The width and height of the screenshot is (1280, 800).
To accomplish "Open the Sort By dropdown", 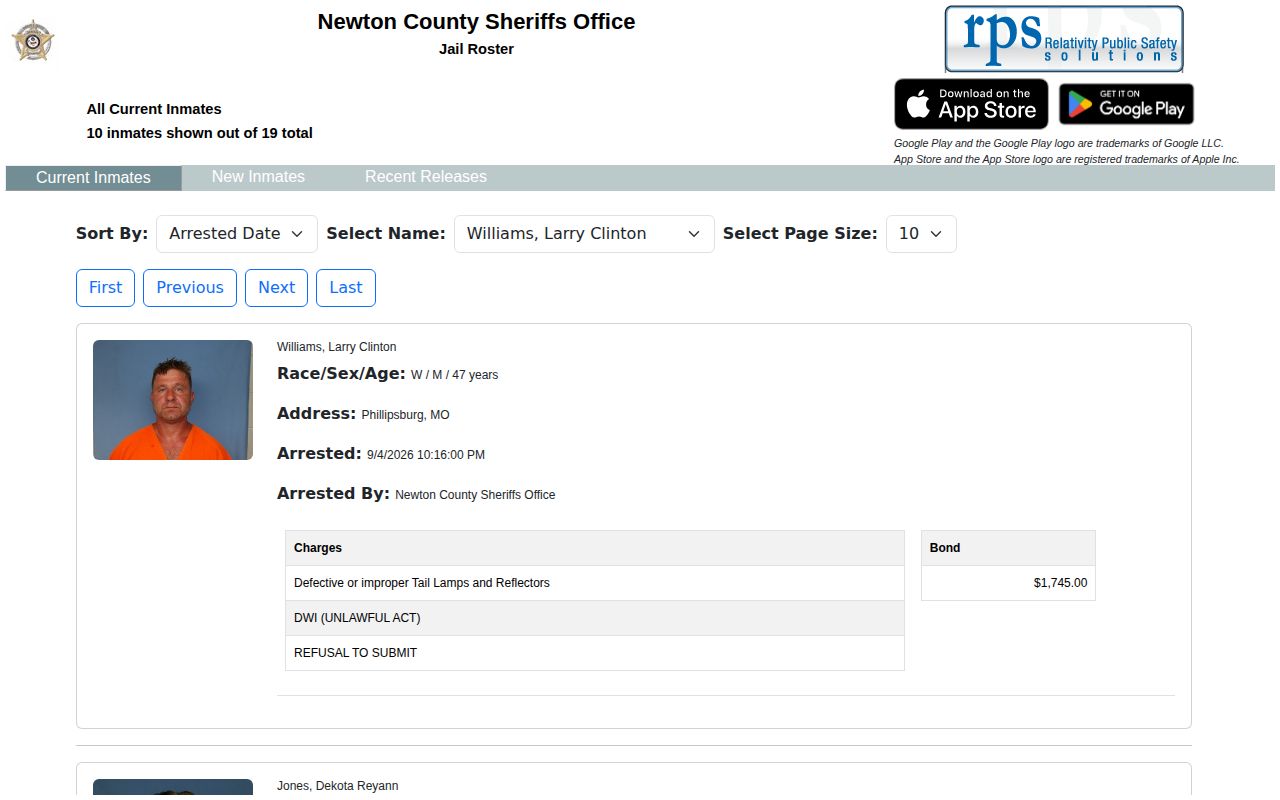I will pyautogui.click(x=237, y=234).
